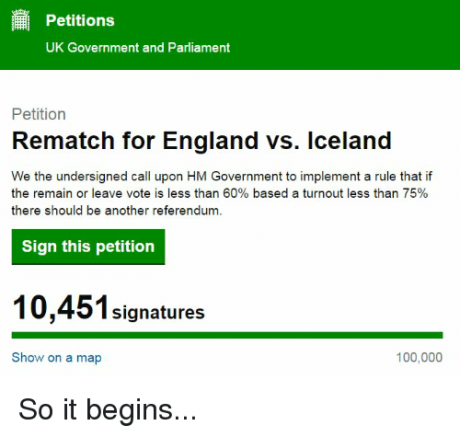
Task: Click the word England in the title
Action: coord(210,141)
